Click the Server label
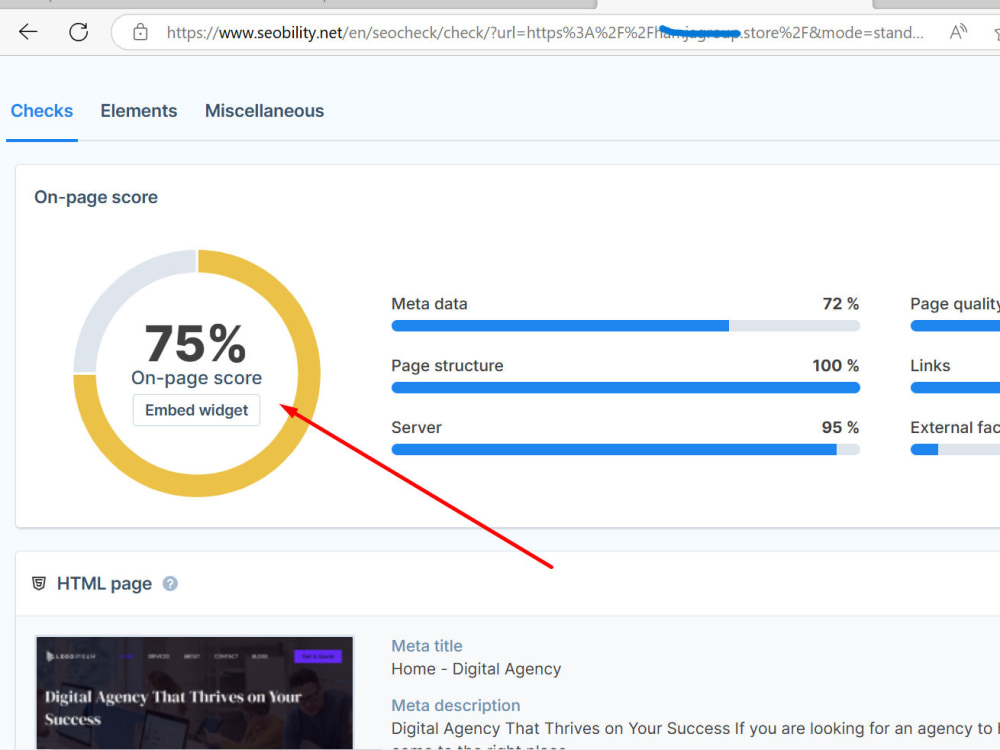 click(416, 427)
